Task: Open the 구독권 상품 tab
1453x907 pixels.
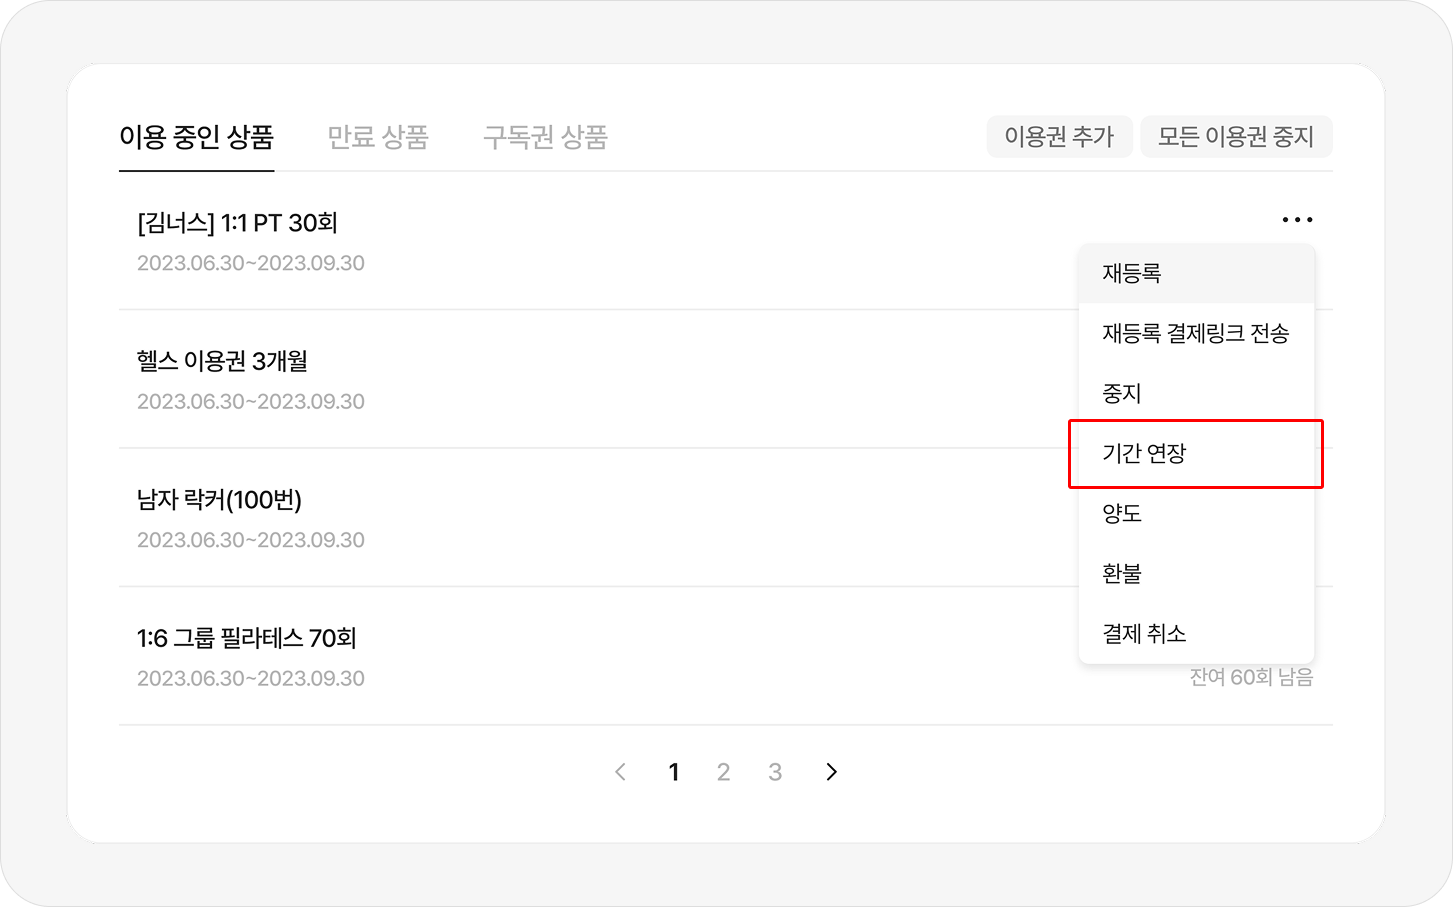Action: [x=545, y=137]
